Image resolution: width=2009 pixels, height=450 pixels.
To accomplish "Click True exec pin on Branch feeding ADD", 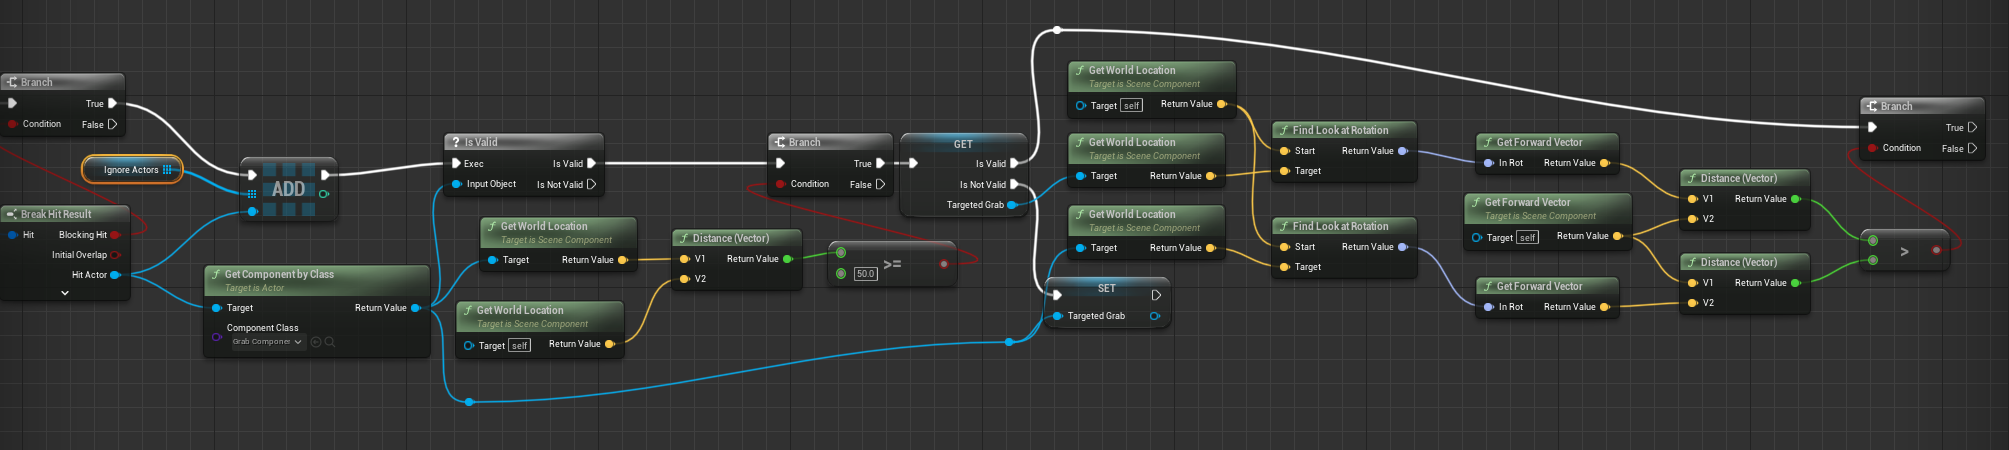I will (x=112, y=103).
